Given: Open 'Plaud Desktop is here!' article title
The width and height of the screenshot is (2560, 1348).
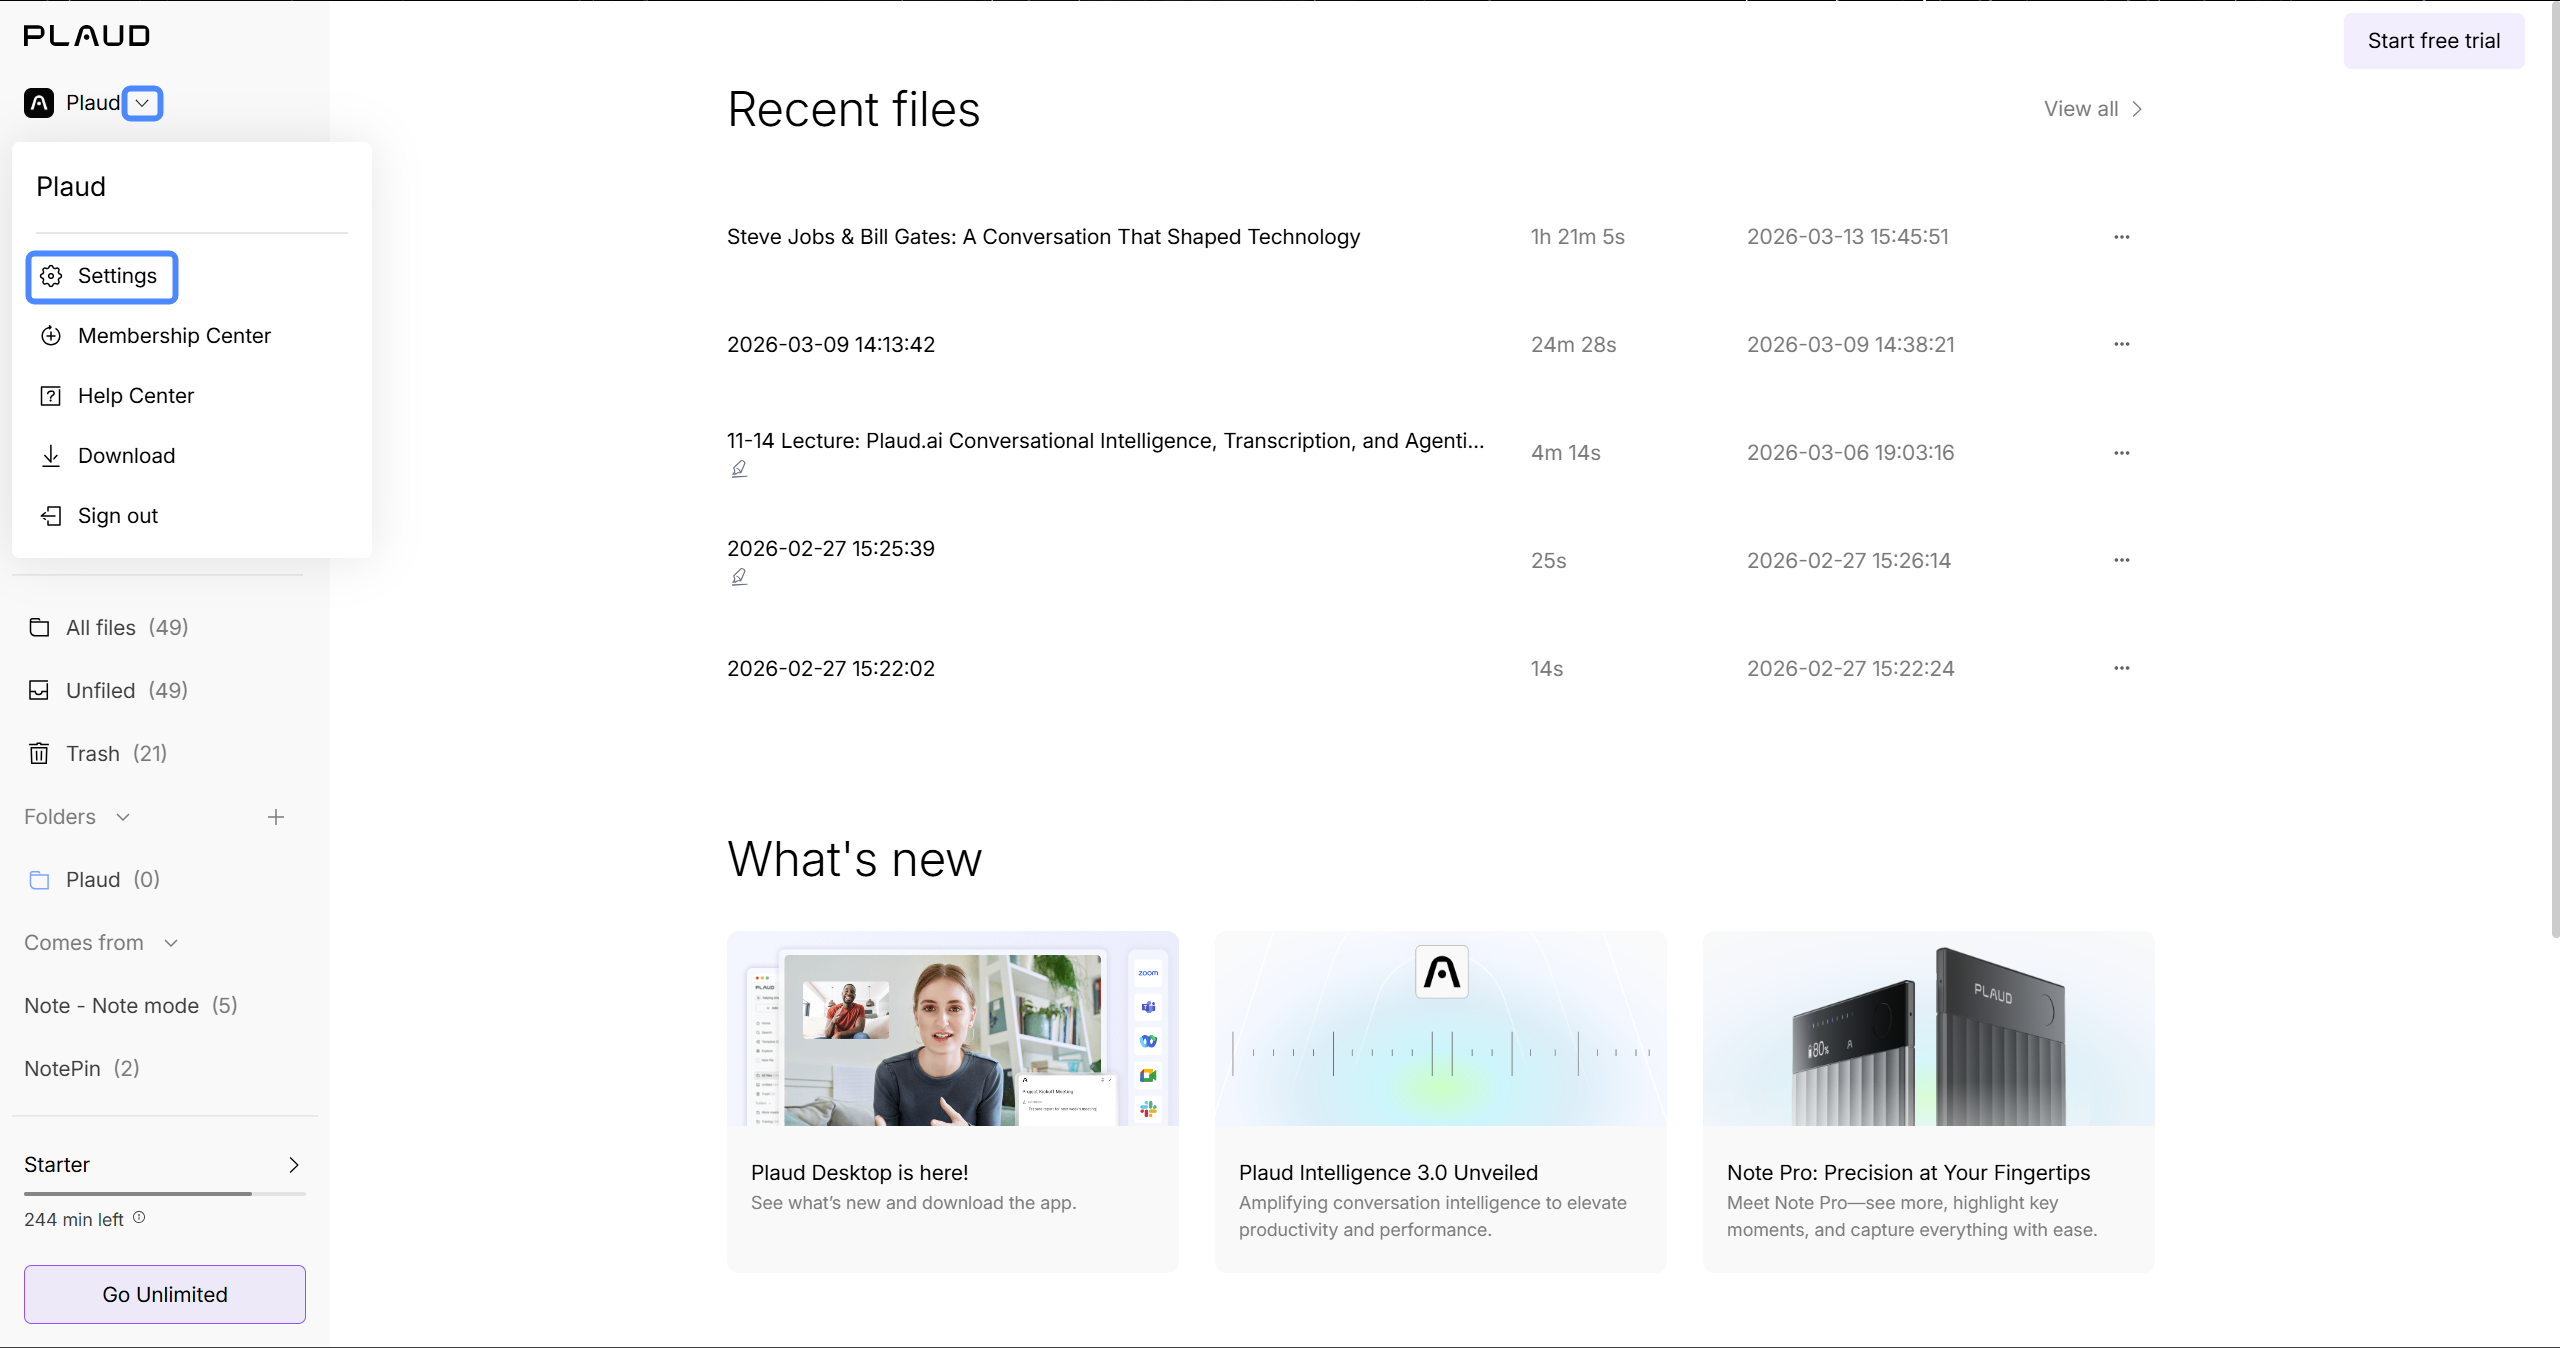Looking at the screenshot, I should 860,1173.
